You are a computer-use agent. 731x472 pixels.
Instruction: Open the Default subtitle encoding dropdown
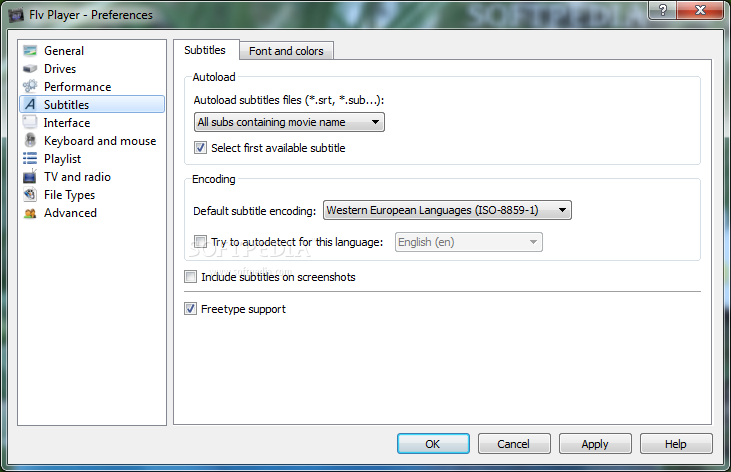[447, 210]
